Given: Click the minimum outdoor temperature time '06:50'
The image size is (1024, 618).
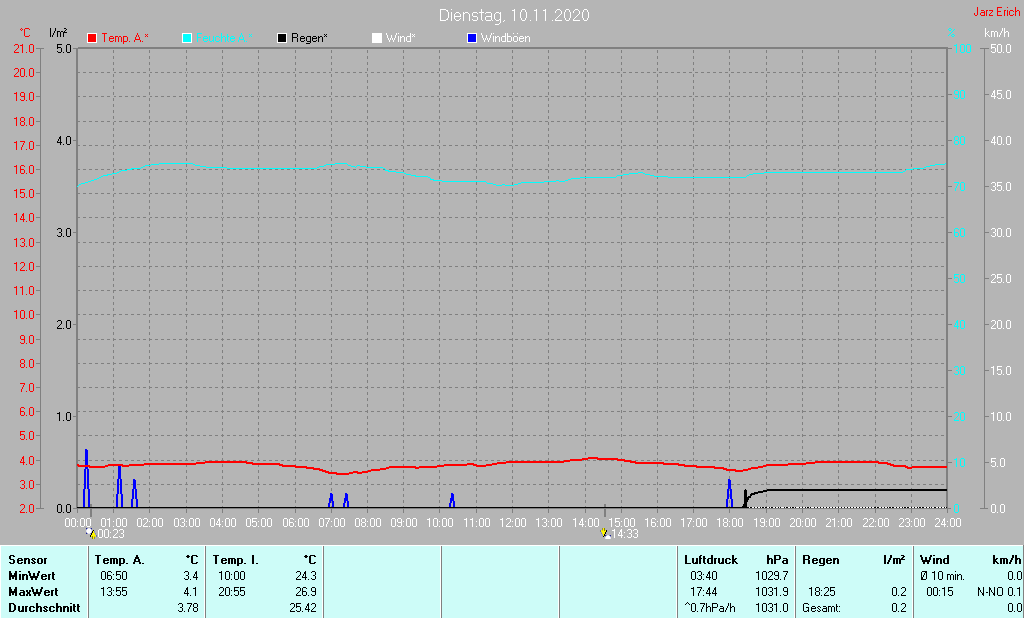Looking at the screenshot, I should pos(114,576).
